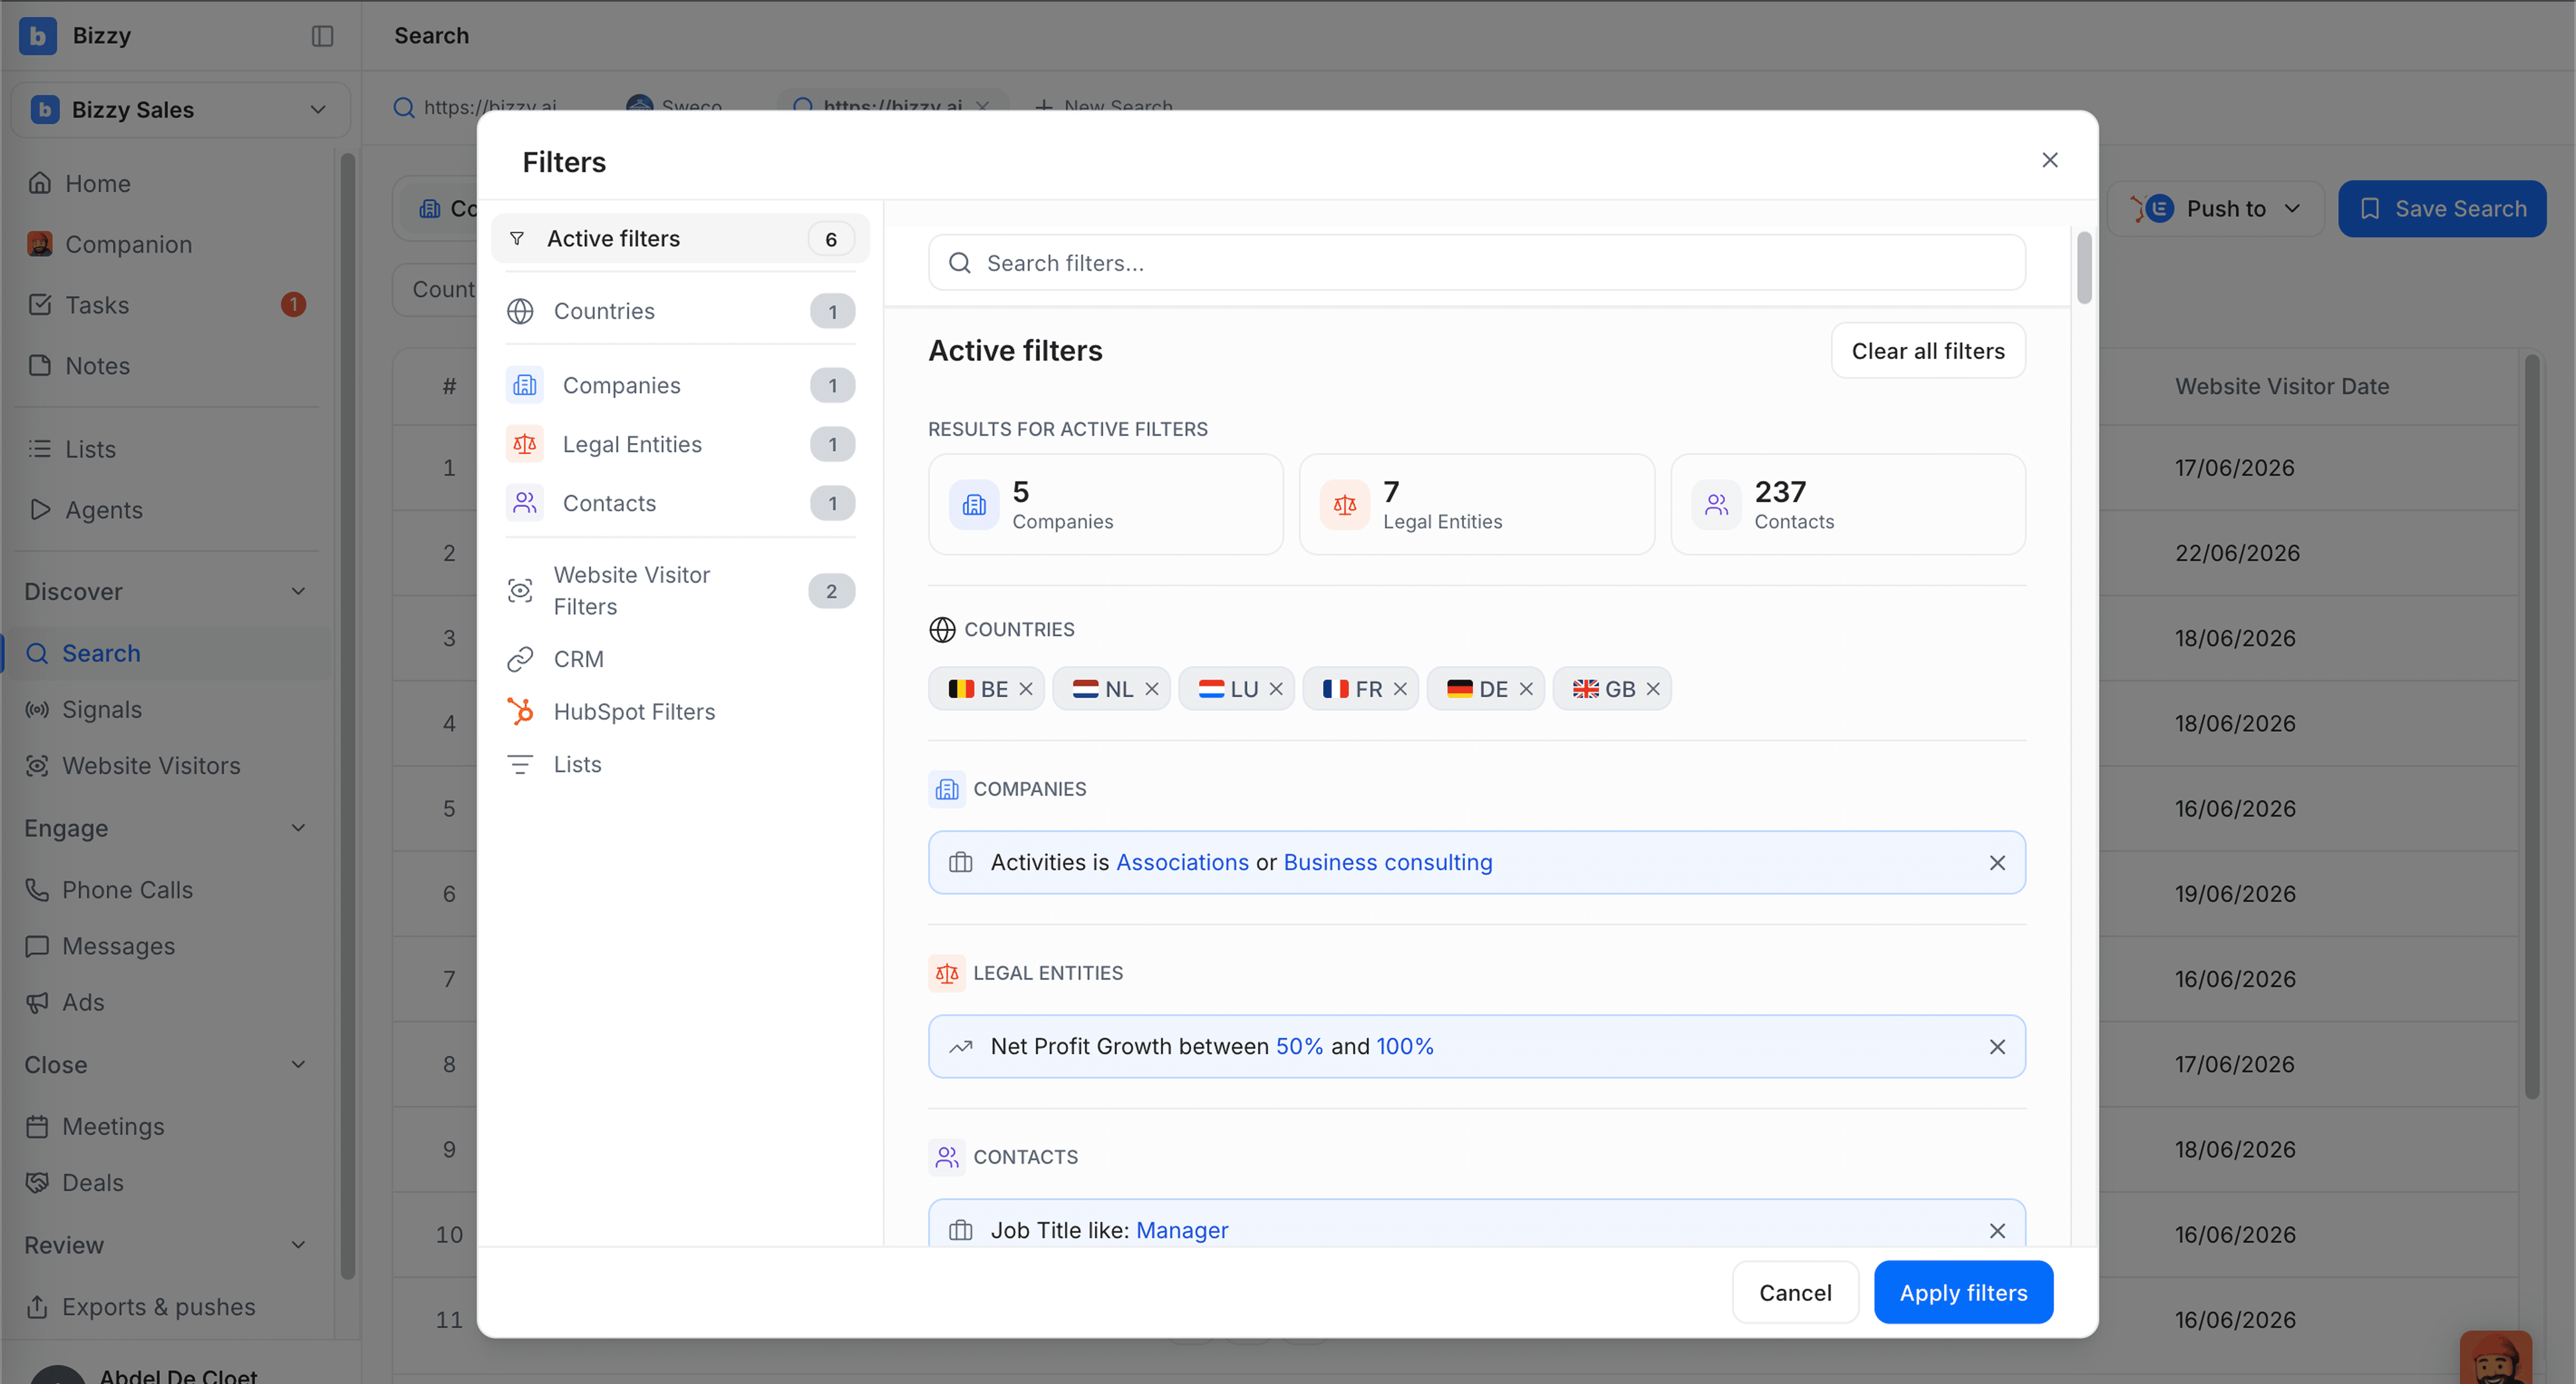This screenshot has height=1384, width=2576.
Task: Click the 50% net profit value
Action: click(x=1299, y=1047)
